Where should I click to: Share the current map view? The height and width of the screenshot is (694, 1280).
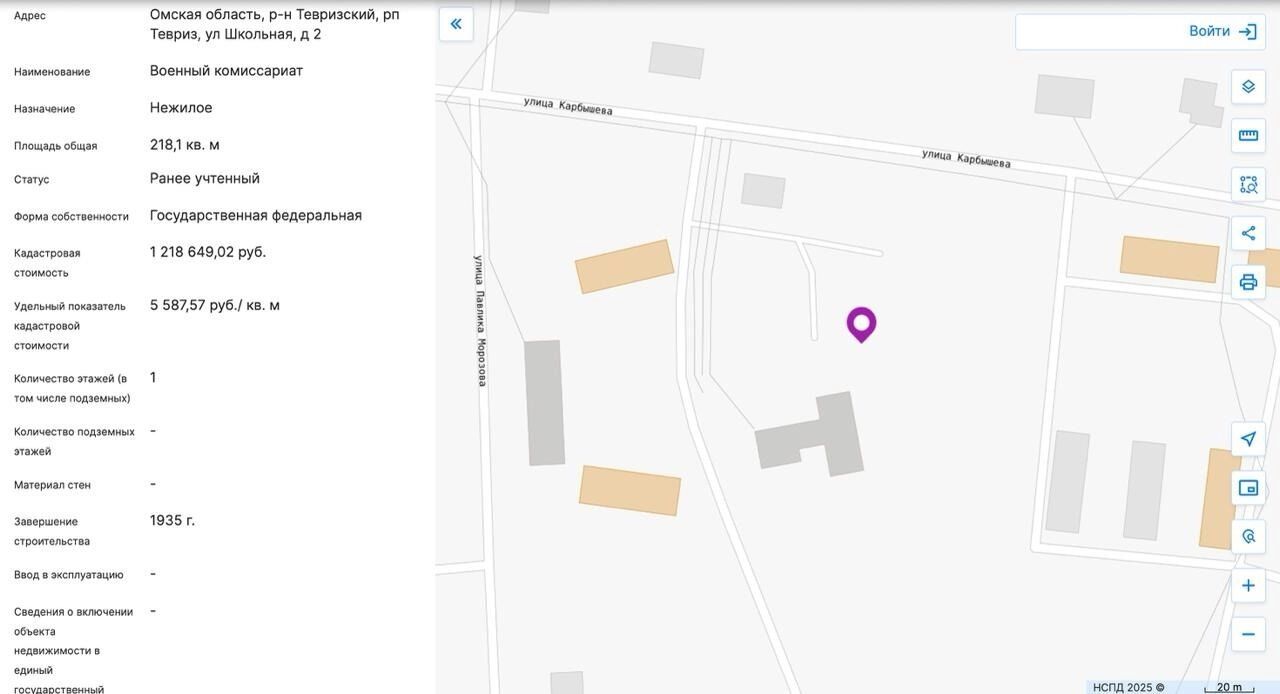(x=1248, y=233)
